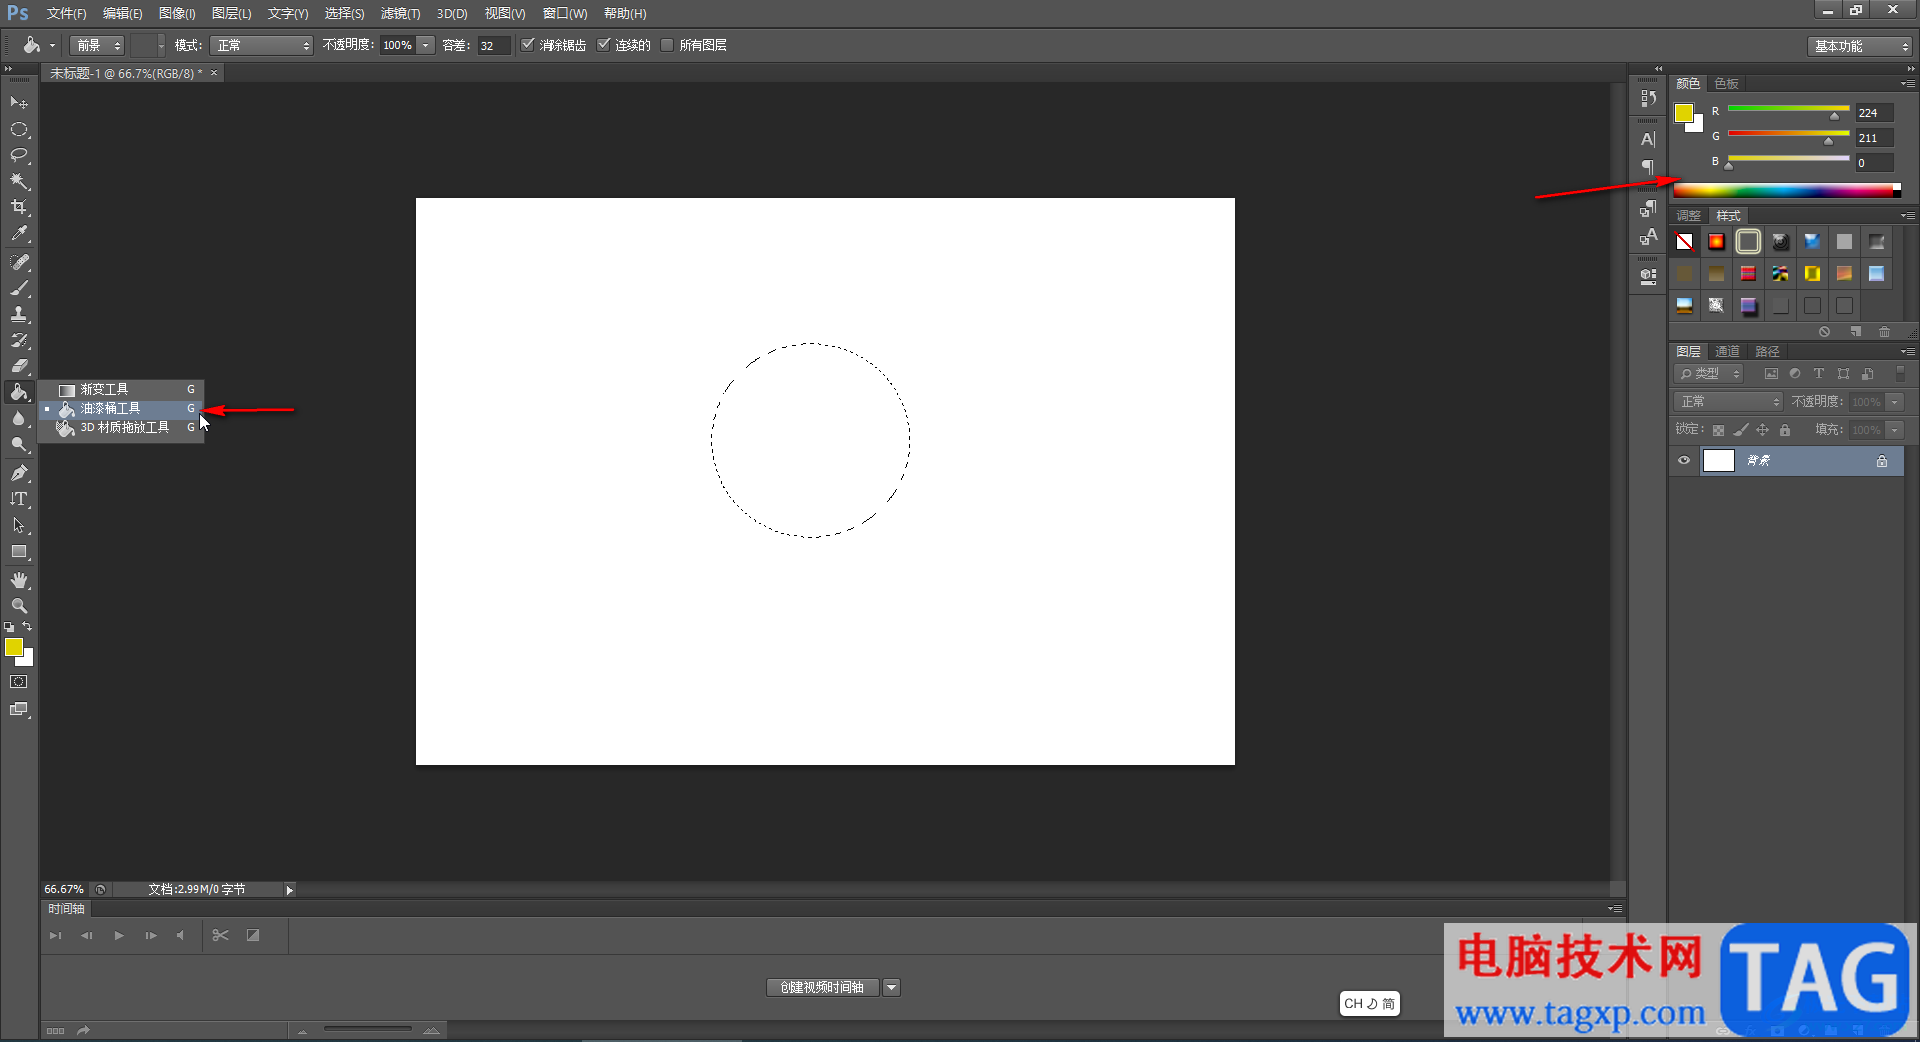Screen dimensions: 1920x1042
Task: Select the History Brush tool
Action: pyautogui.click(x=19, y=340)
